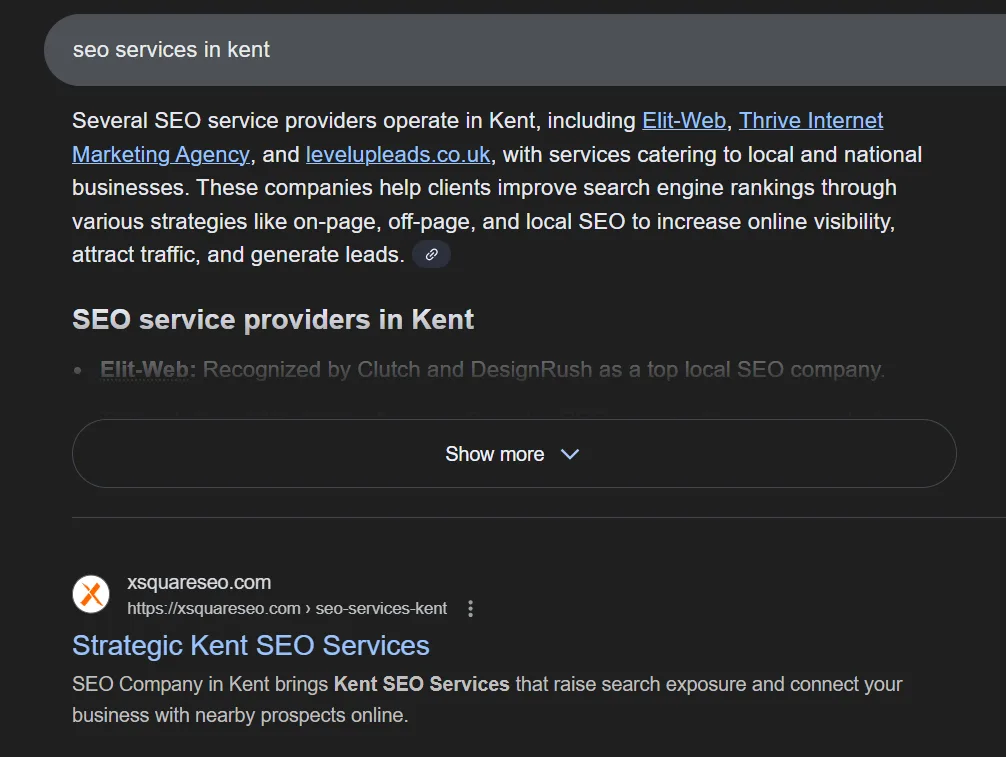1006x757 pixels.
Task: Click the citation chain-link icon after the summary
Action: coord(431,254)
